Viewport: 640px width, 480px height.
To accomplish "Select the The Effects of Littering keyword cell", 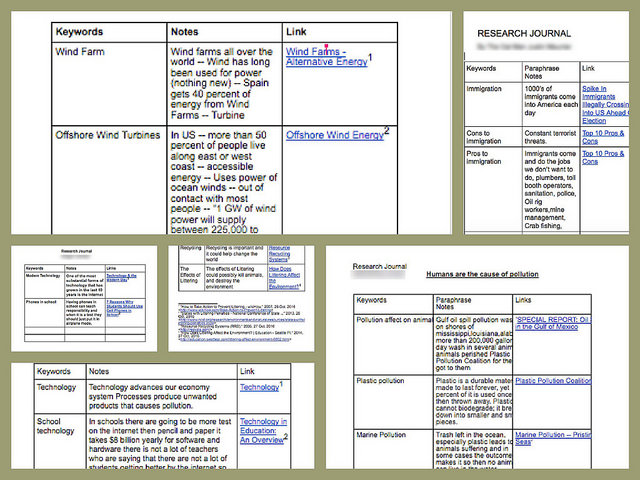I will [191, 278].
